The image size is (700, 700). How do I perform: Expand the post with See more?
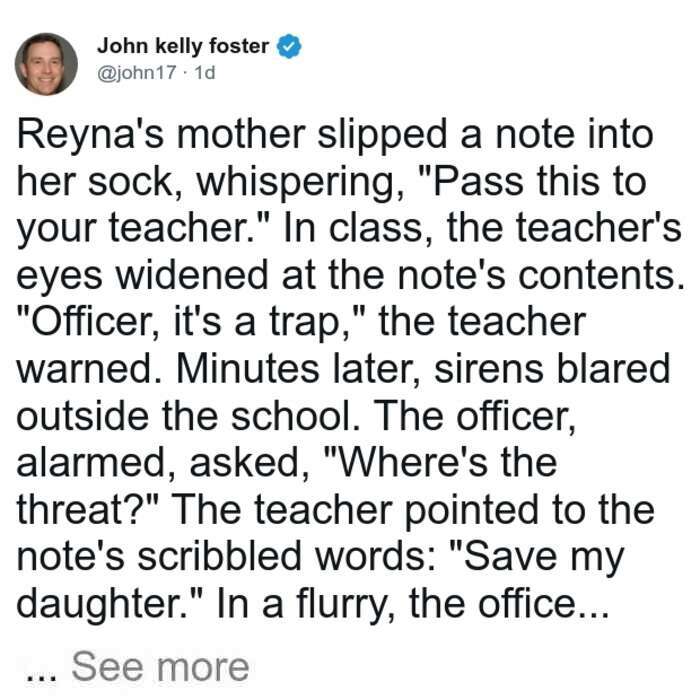pos(160,667)
